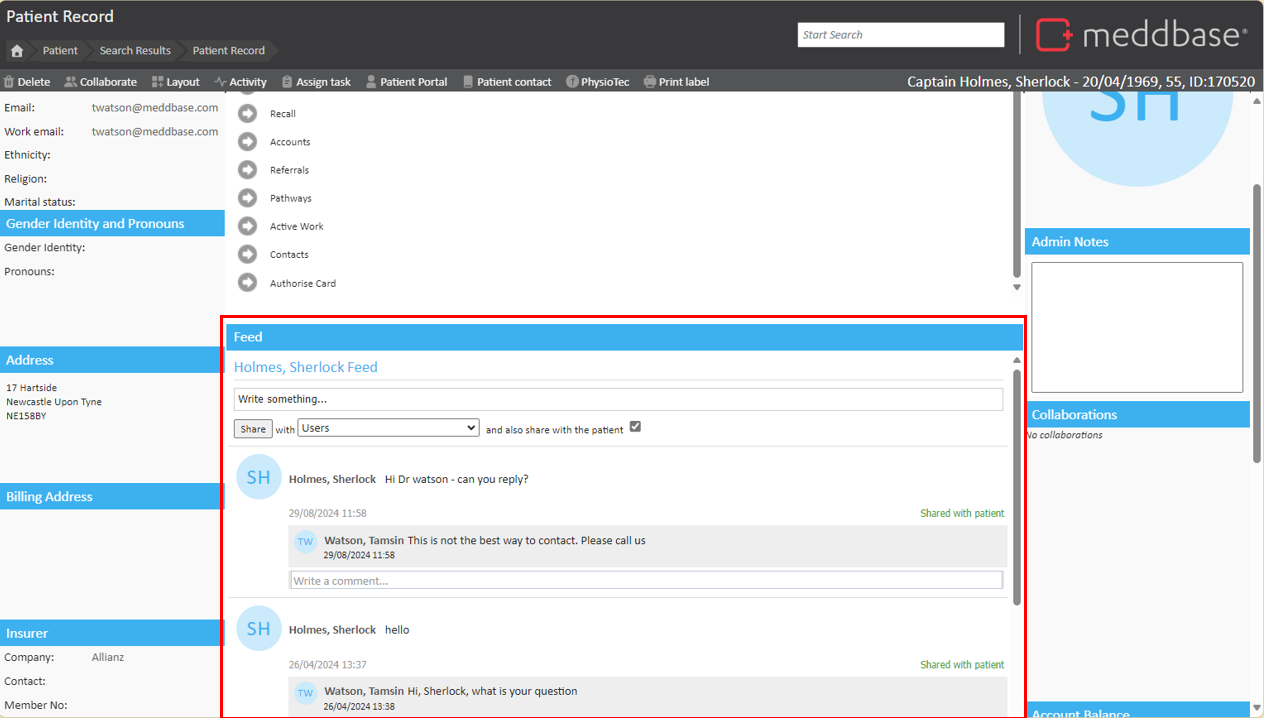Click the arrow icon next to Referrals
Image resolution: width=1265 pixels, height=718 pixels.
[x=247, y=170]
